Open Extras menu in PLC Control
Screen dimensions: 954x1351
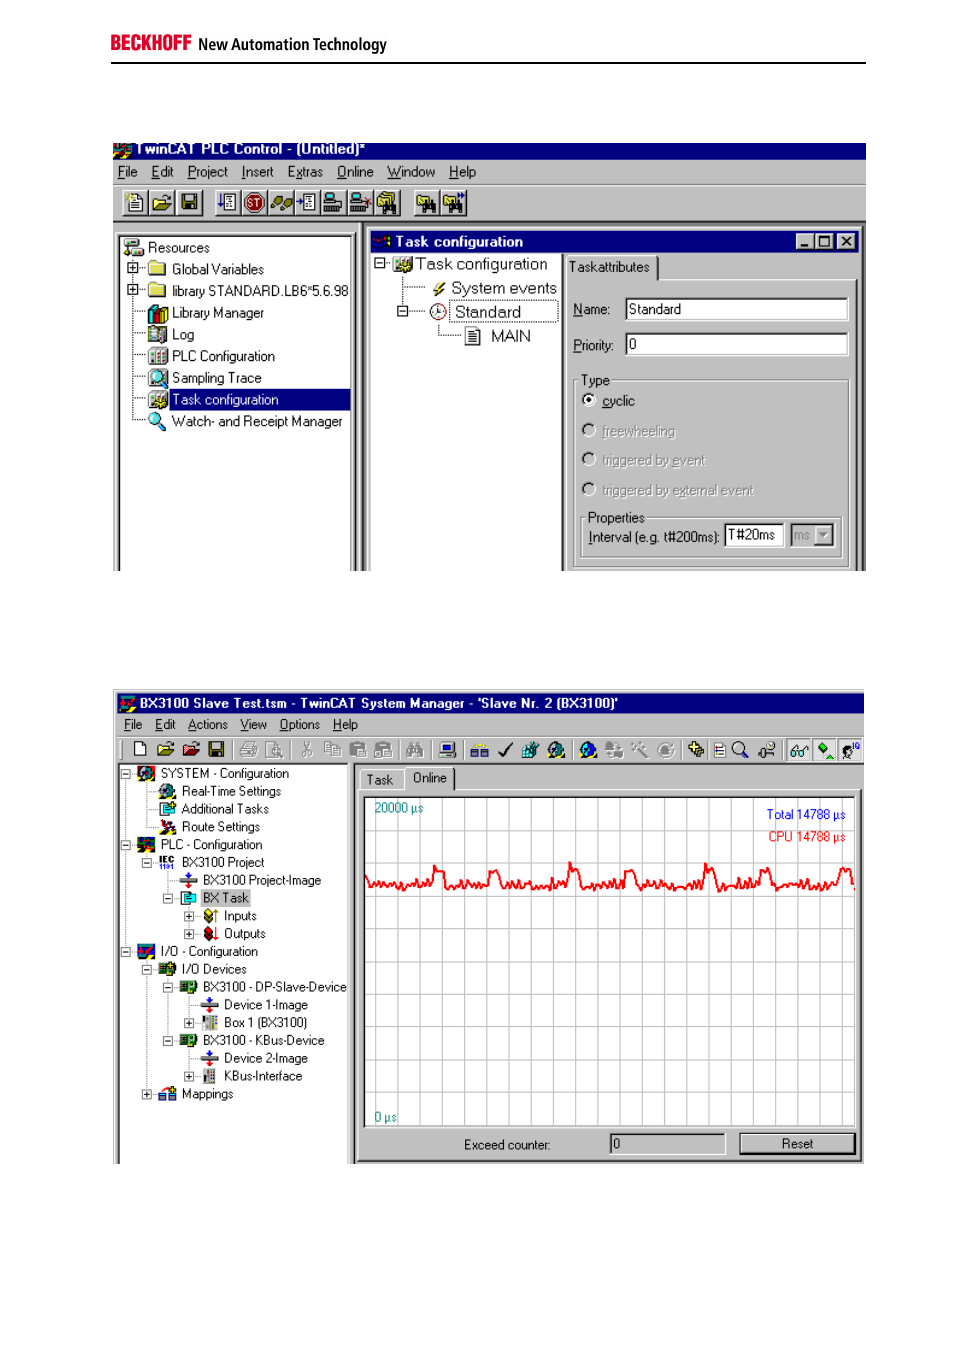[305, 172]
